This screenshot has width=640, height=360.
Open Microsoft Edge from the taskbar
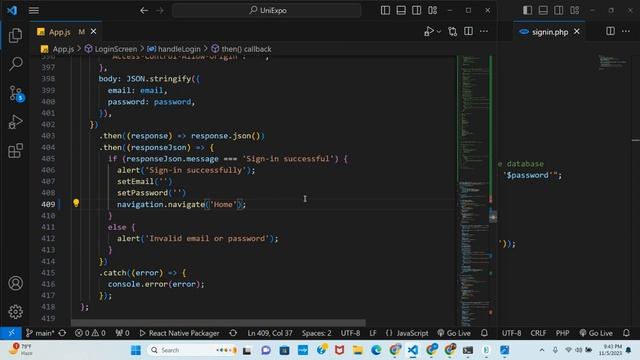point(376,350)
